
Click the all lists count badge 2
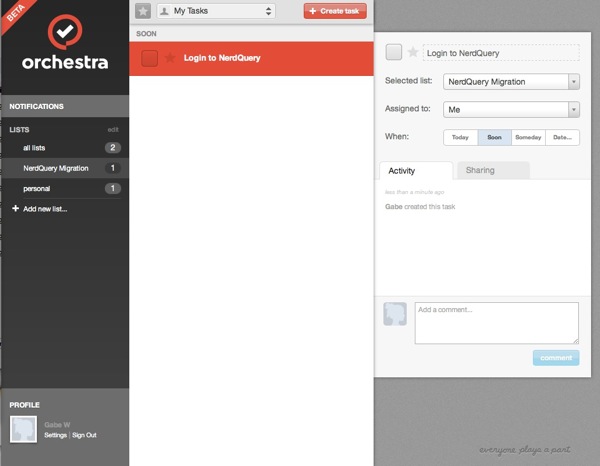pos(113,148)
